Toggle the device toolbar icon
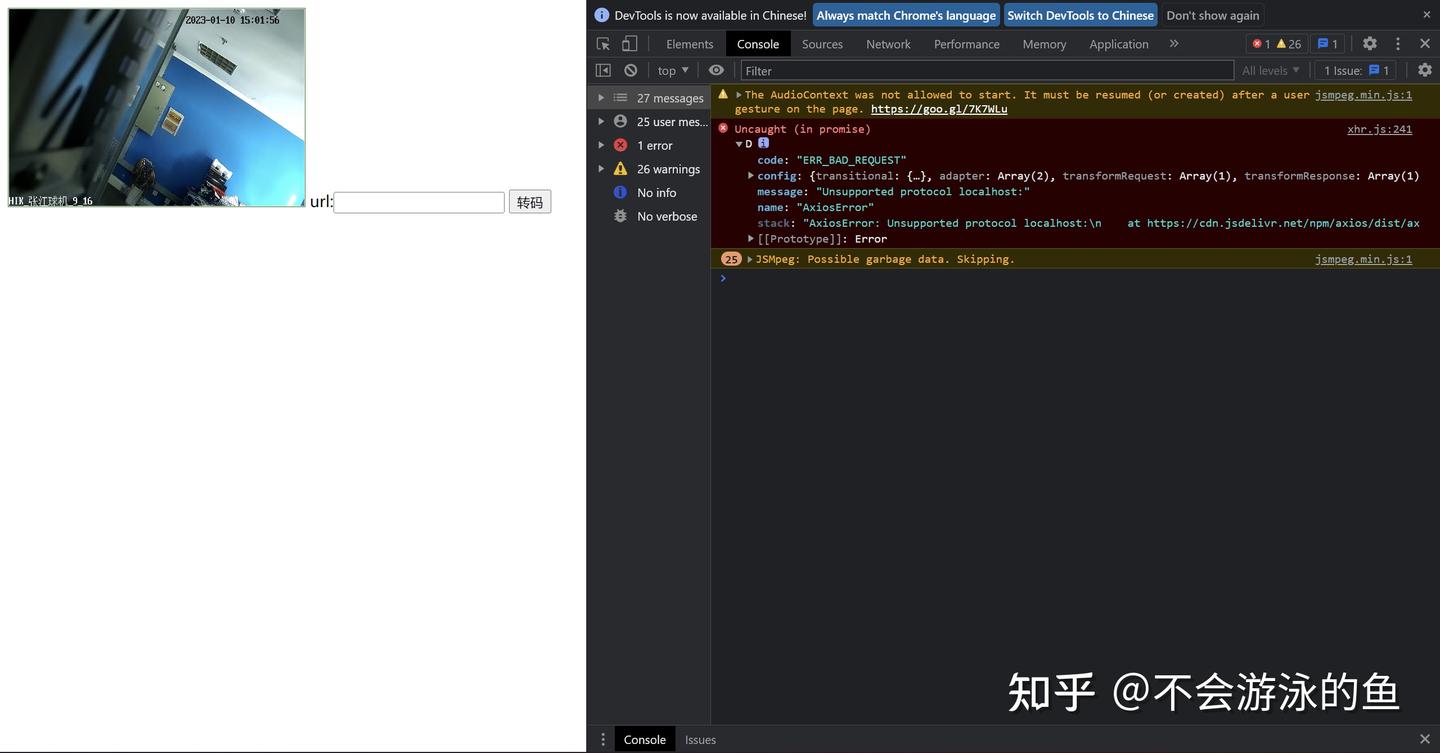1440x753 pixels. (x=629, y=44)
